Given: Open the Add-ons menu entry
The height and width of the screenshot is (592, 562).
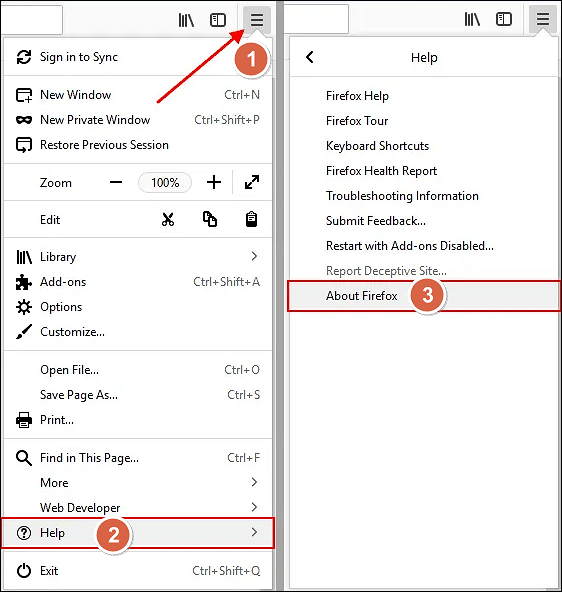Looking at the screenshot, I should point(138,282).
